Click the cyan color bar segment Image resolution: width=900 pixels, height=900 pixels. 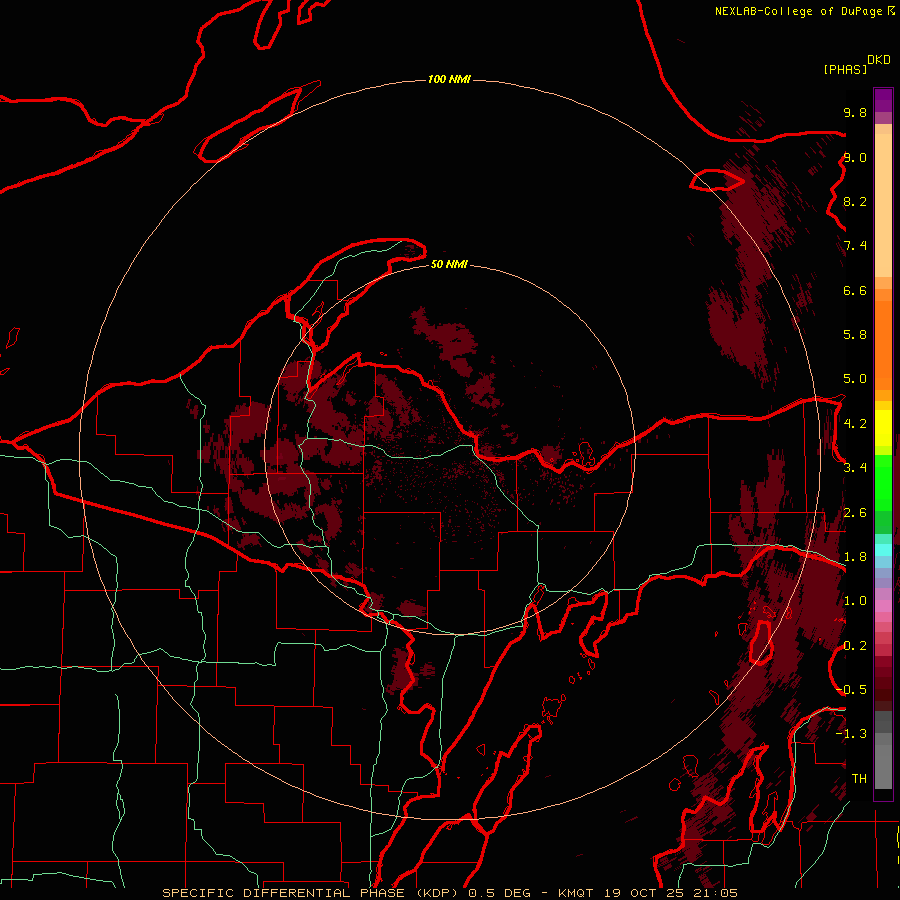click(883, 550)
